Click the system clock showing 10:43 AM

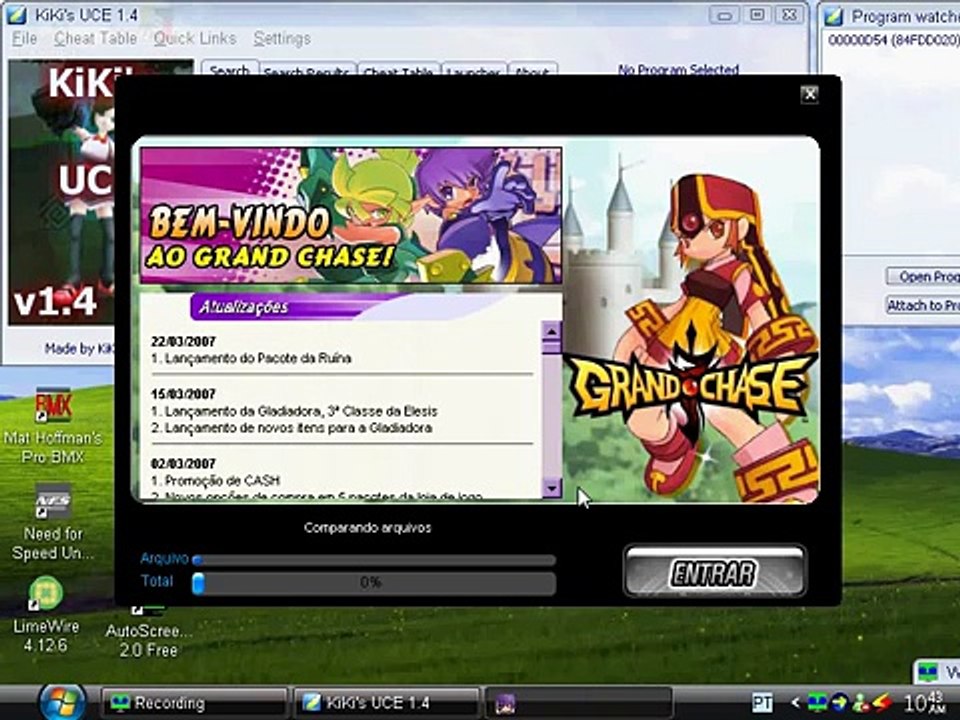926,702
